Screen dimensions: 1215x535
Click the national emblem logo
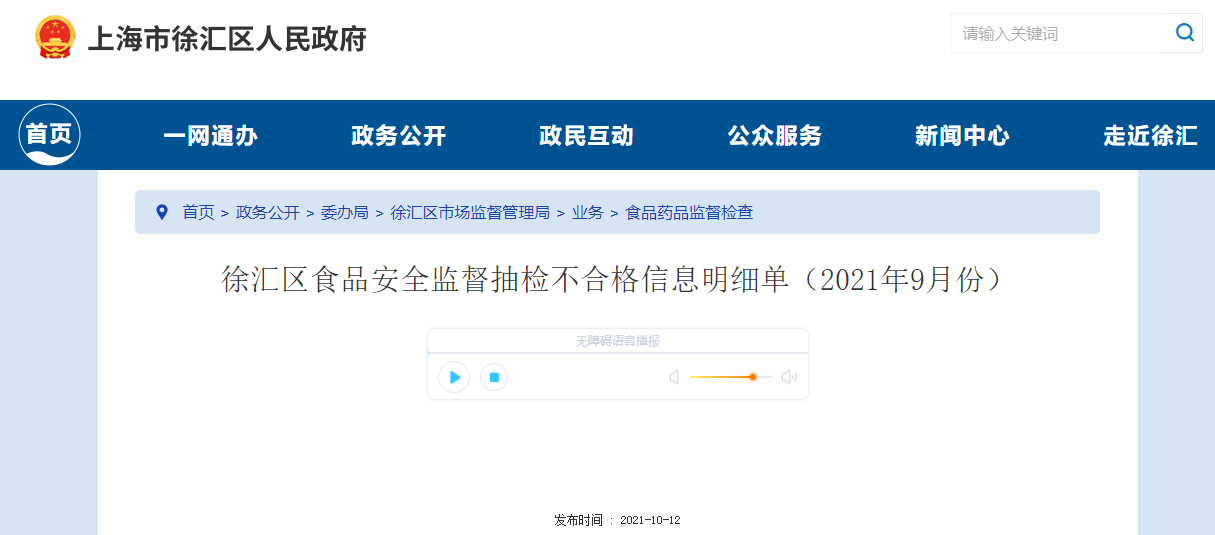point(55,38)
